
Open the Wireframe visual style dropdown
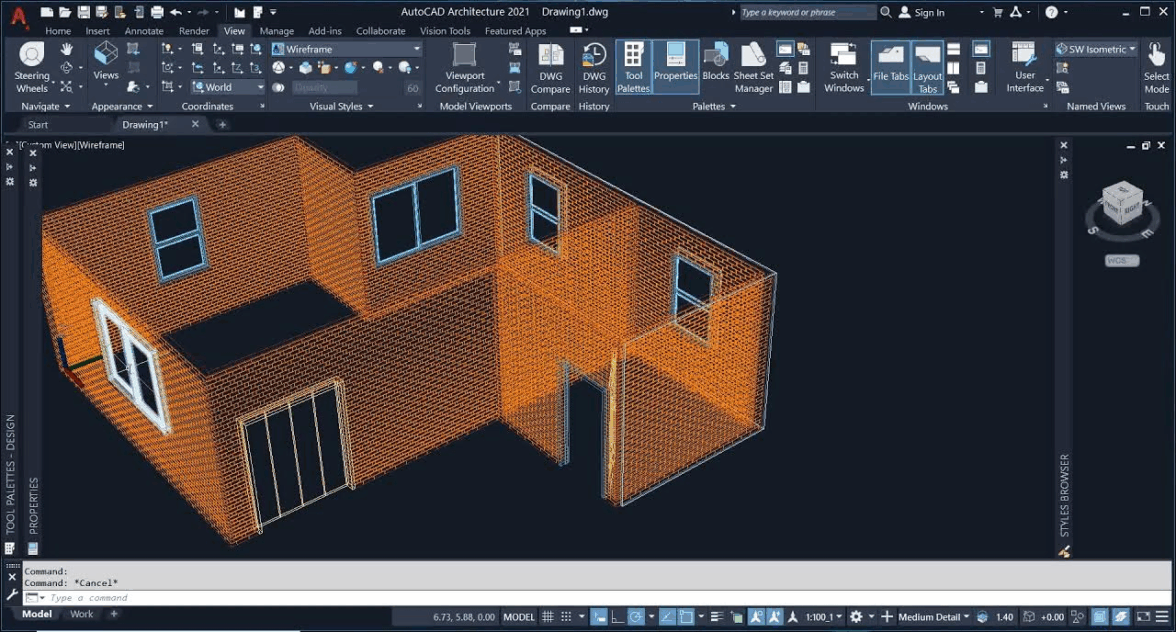(347, 49)
